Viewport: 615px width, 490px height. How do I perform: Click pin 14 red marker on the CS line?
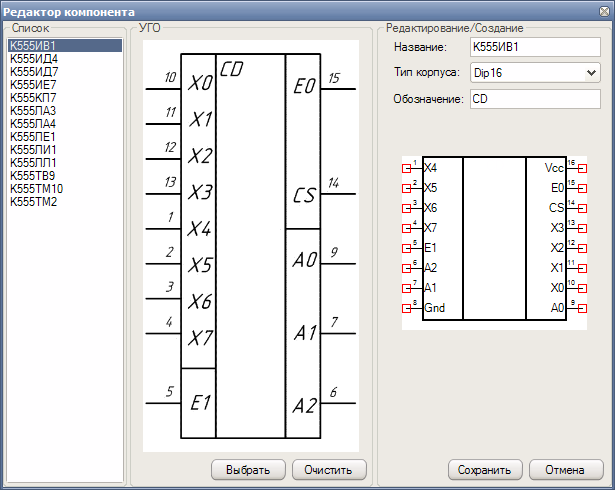point(582,208)
